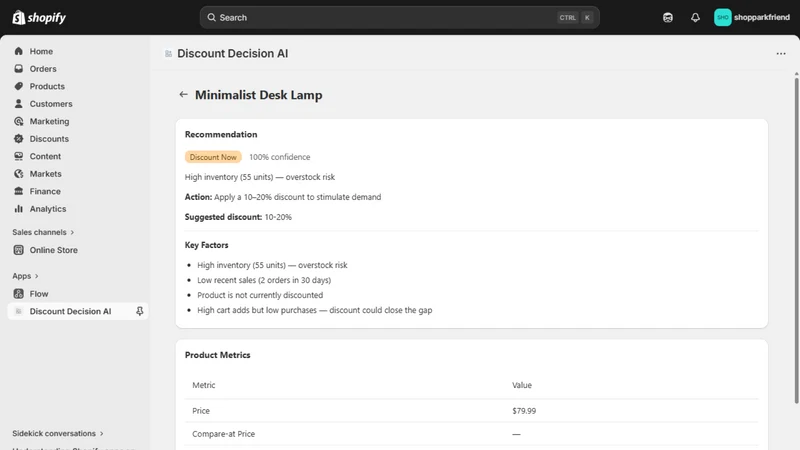Click the Finance bank icon
The image size is (800, 450).
pyautogui.click(x=19, y=191)
